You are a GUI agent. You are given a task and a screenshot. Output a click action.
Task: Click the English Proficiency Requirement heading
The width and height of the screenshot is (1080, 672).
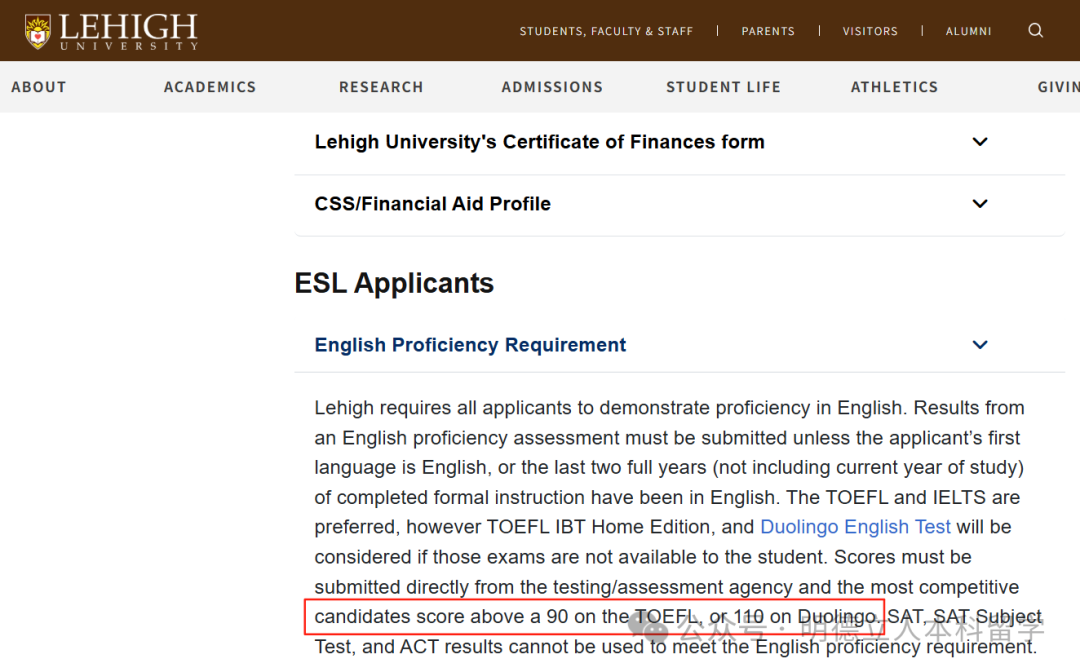tap(470, 345)
